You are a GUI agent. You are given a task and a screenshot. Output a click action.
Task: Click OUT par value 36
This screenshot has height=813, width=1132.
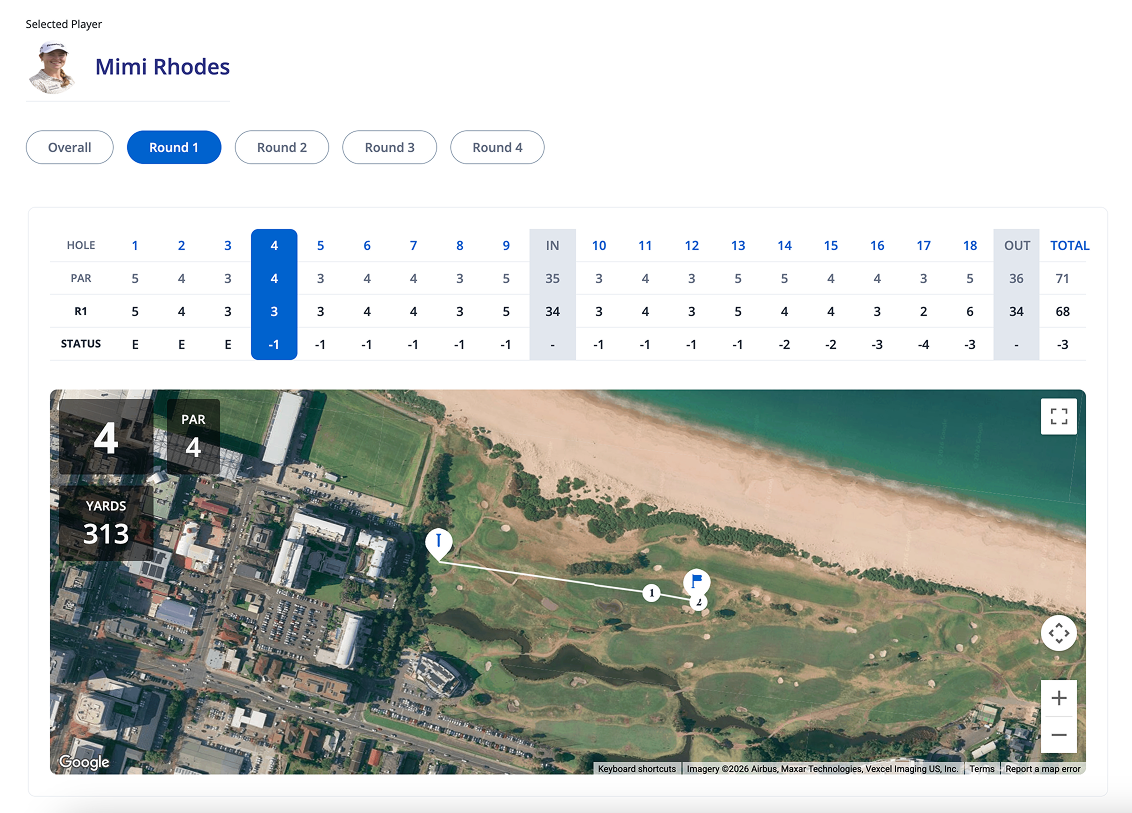pos(1016,279)
